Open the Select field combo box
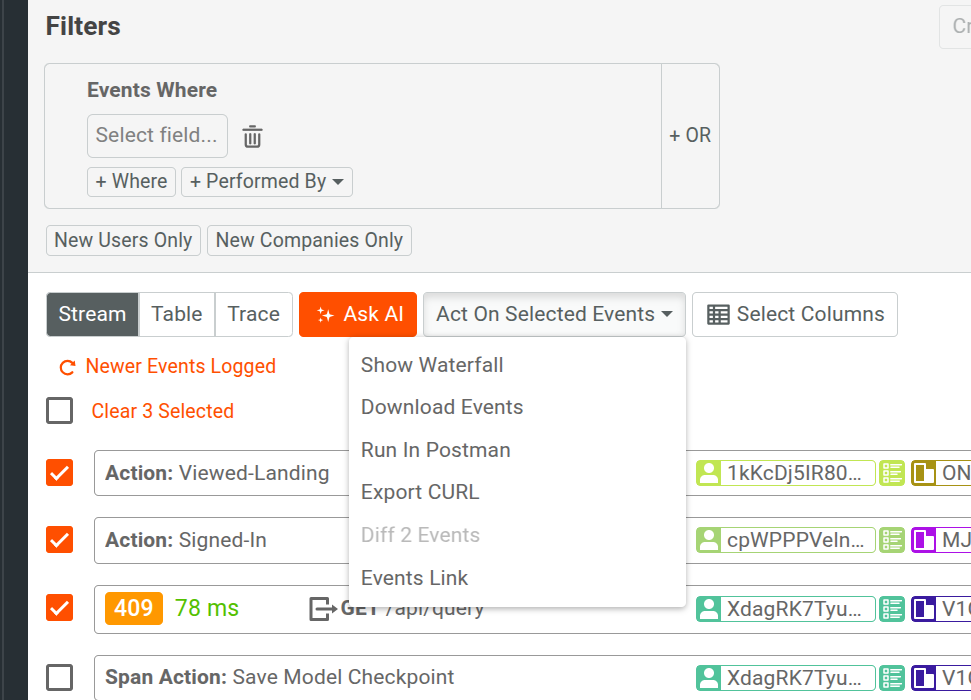 157,135
